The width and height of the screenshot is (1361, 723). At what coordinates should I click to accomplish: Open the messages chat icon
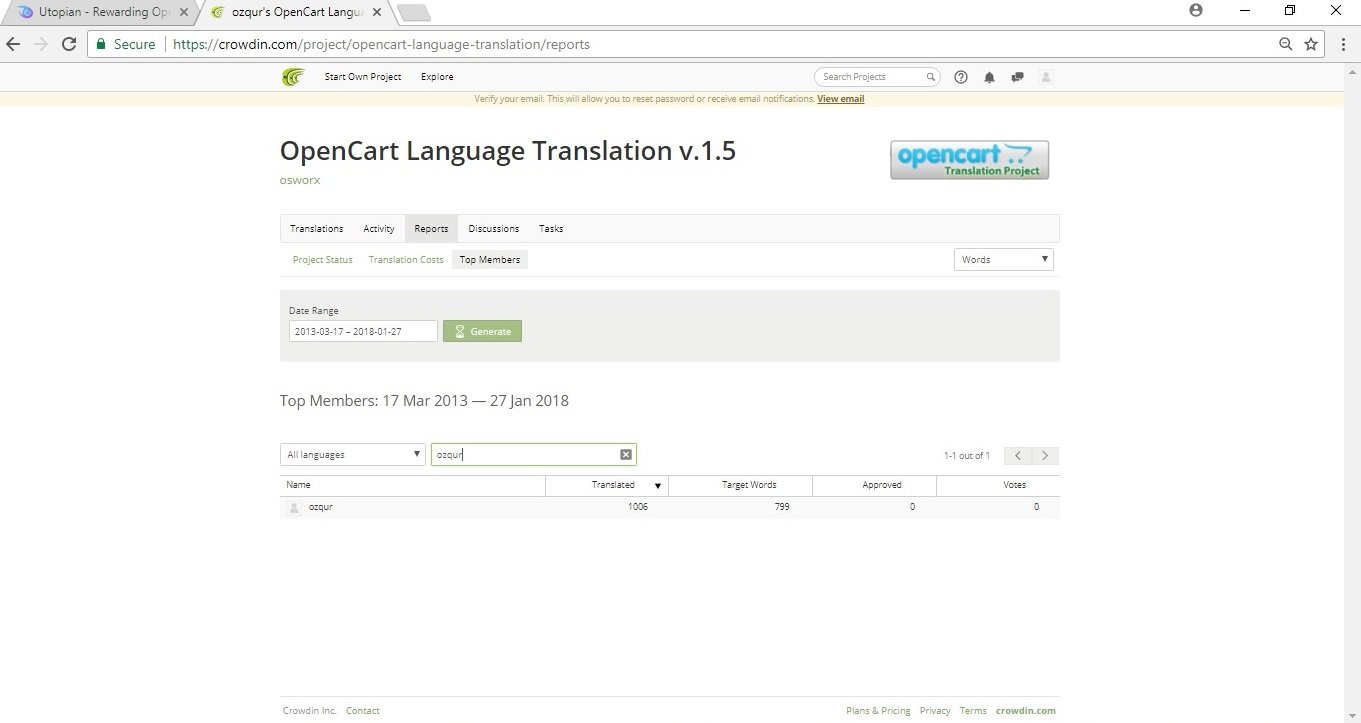tap(1017, 77)
